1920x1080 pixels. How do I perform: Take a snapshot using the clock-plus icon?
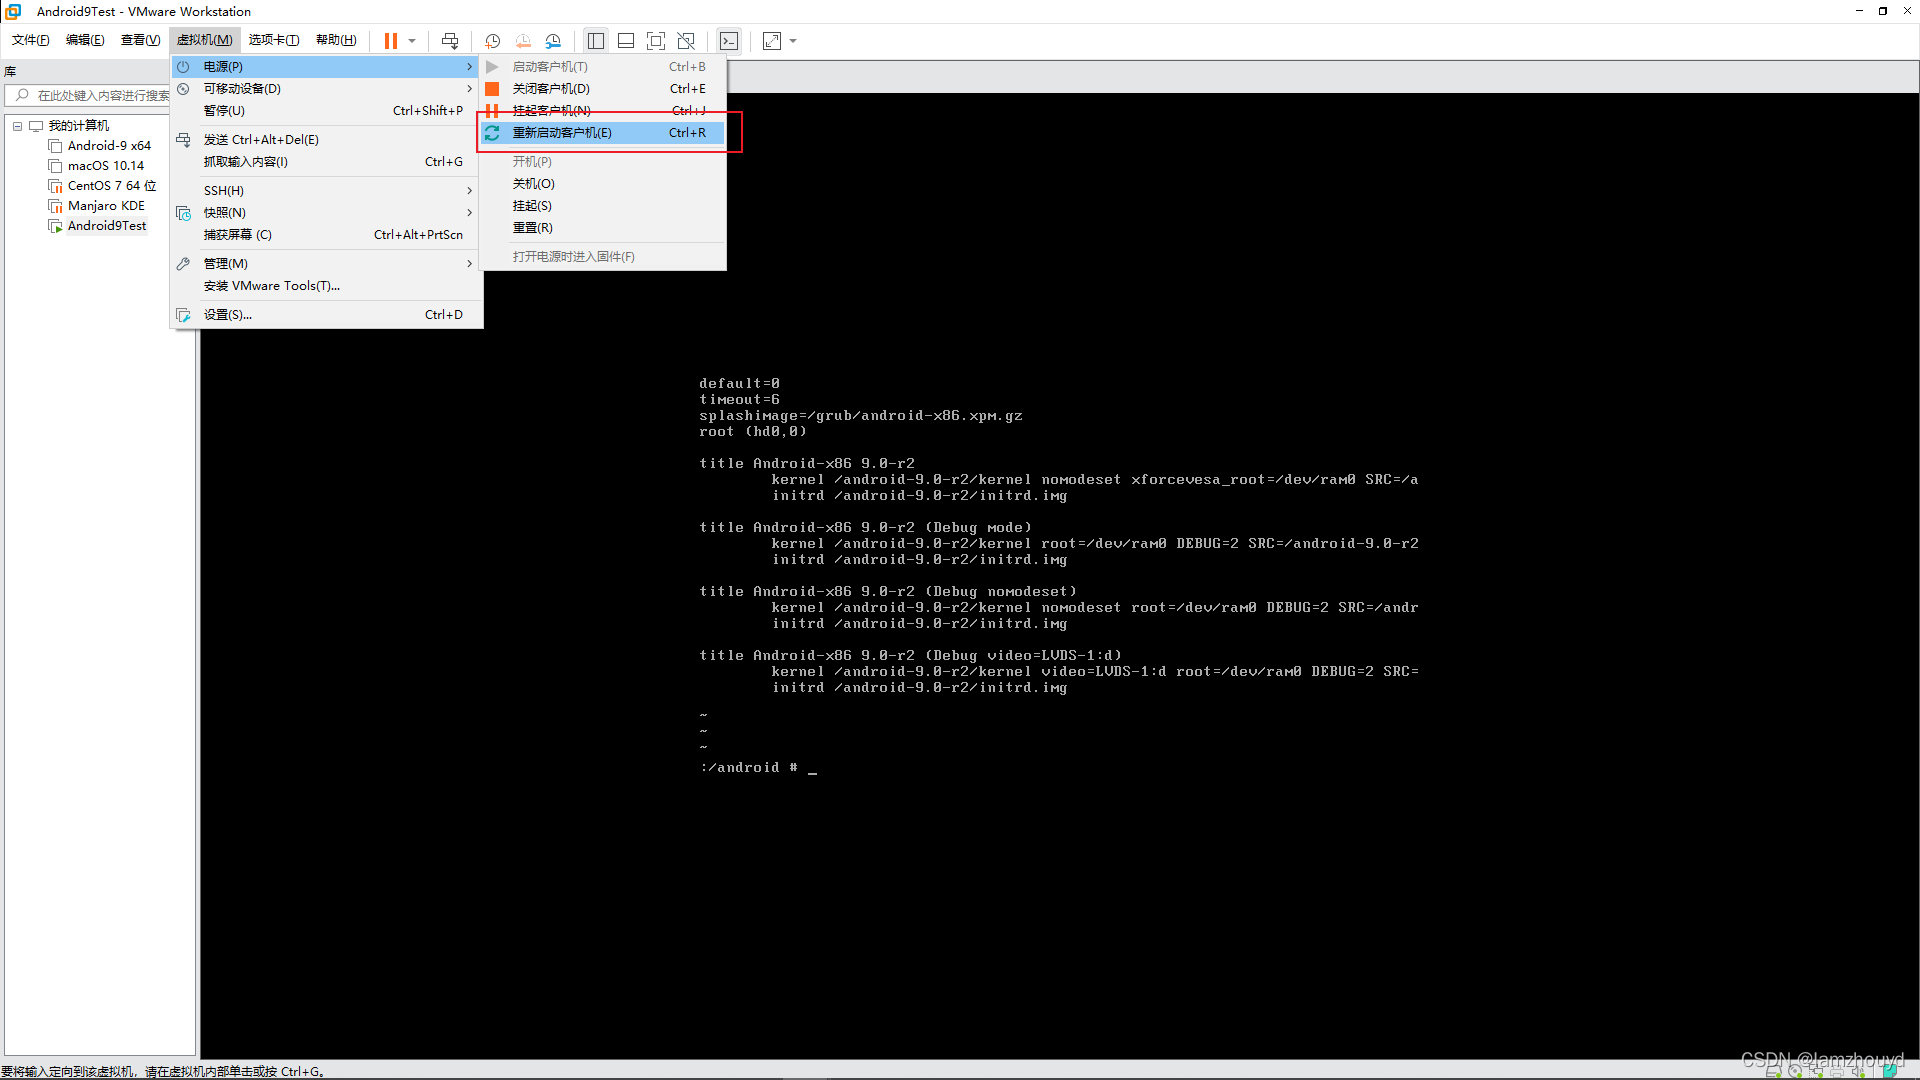tap(492, 41)
